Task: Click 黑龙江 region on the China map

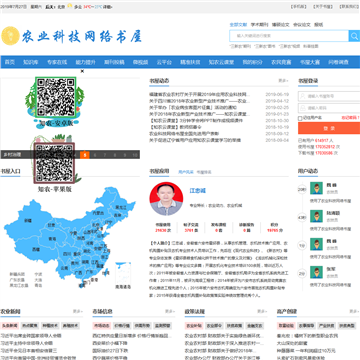Action: coord(121,207)
